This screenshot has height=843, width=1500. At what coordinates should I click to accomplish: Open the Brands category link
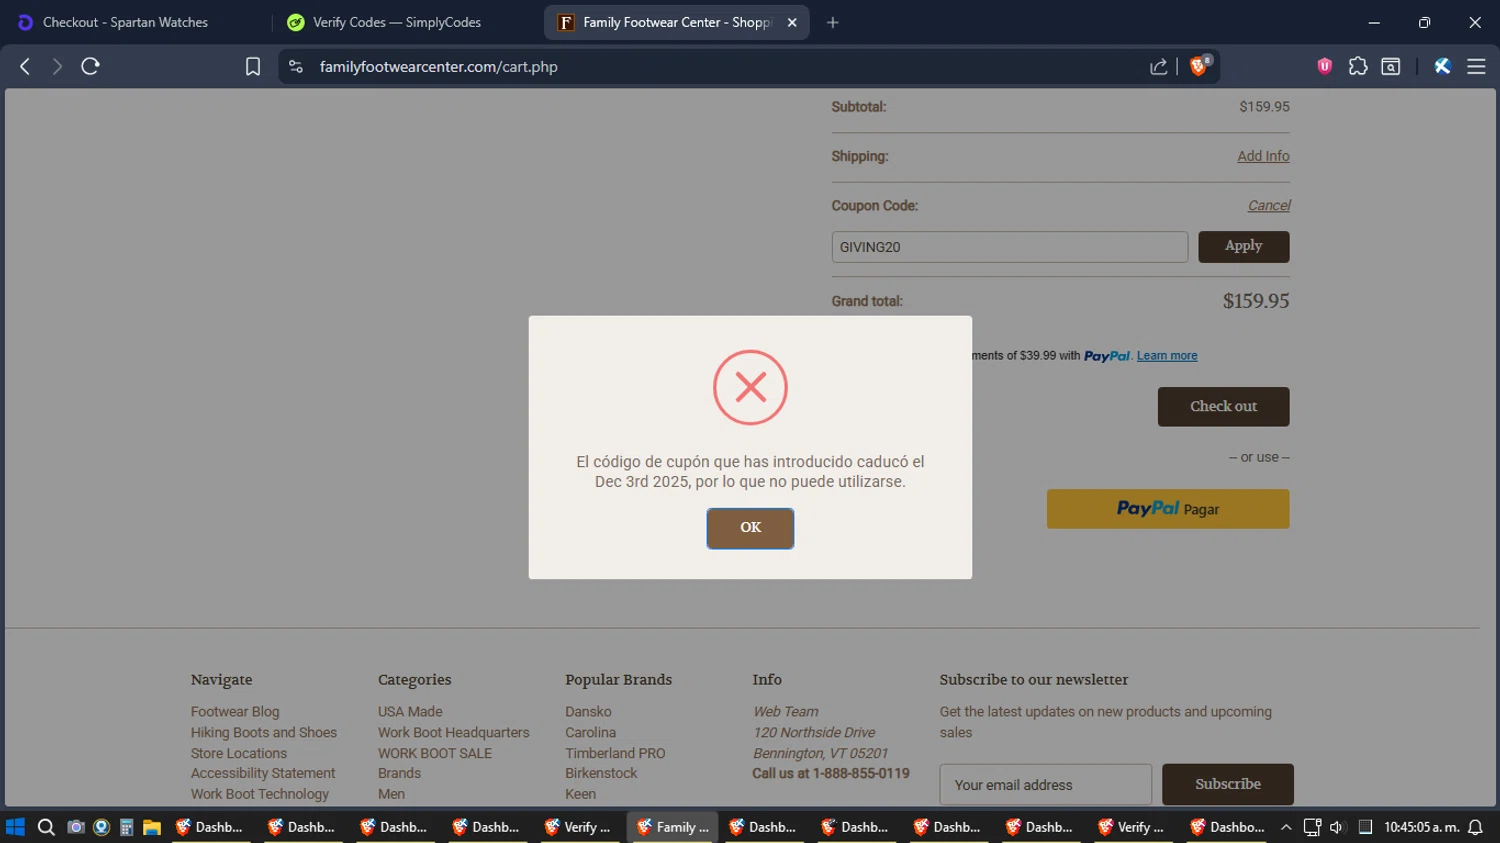(x=399, y=773)
